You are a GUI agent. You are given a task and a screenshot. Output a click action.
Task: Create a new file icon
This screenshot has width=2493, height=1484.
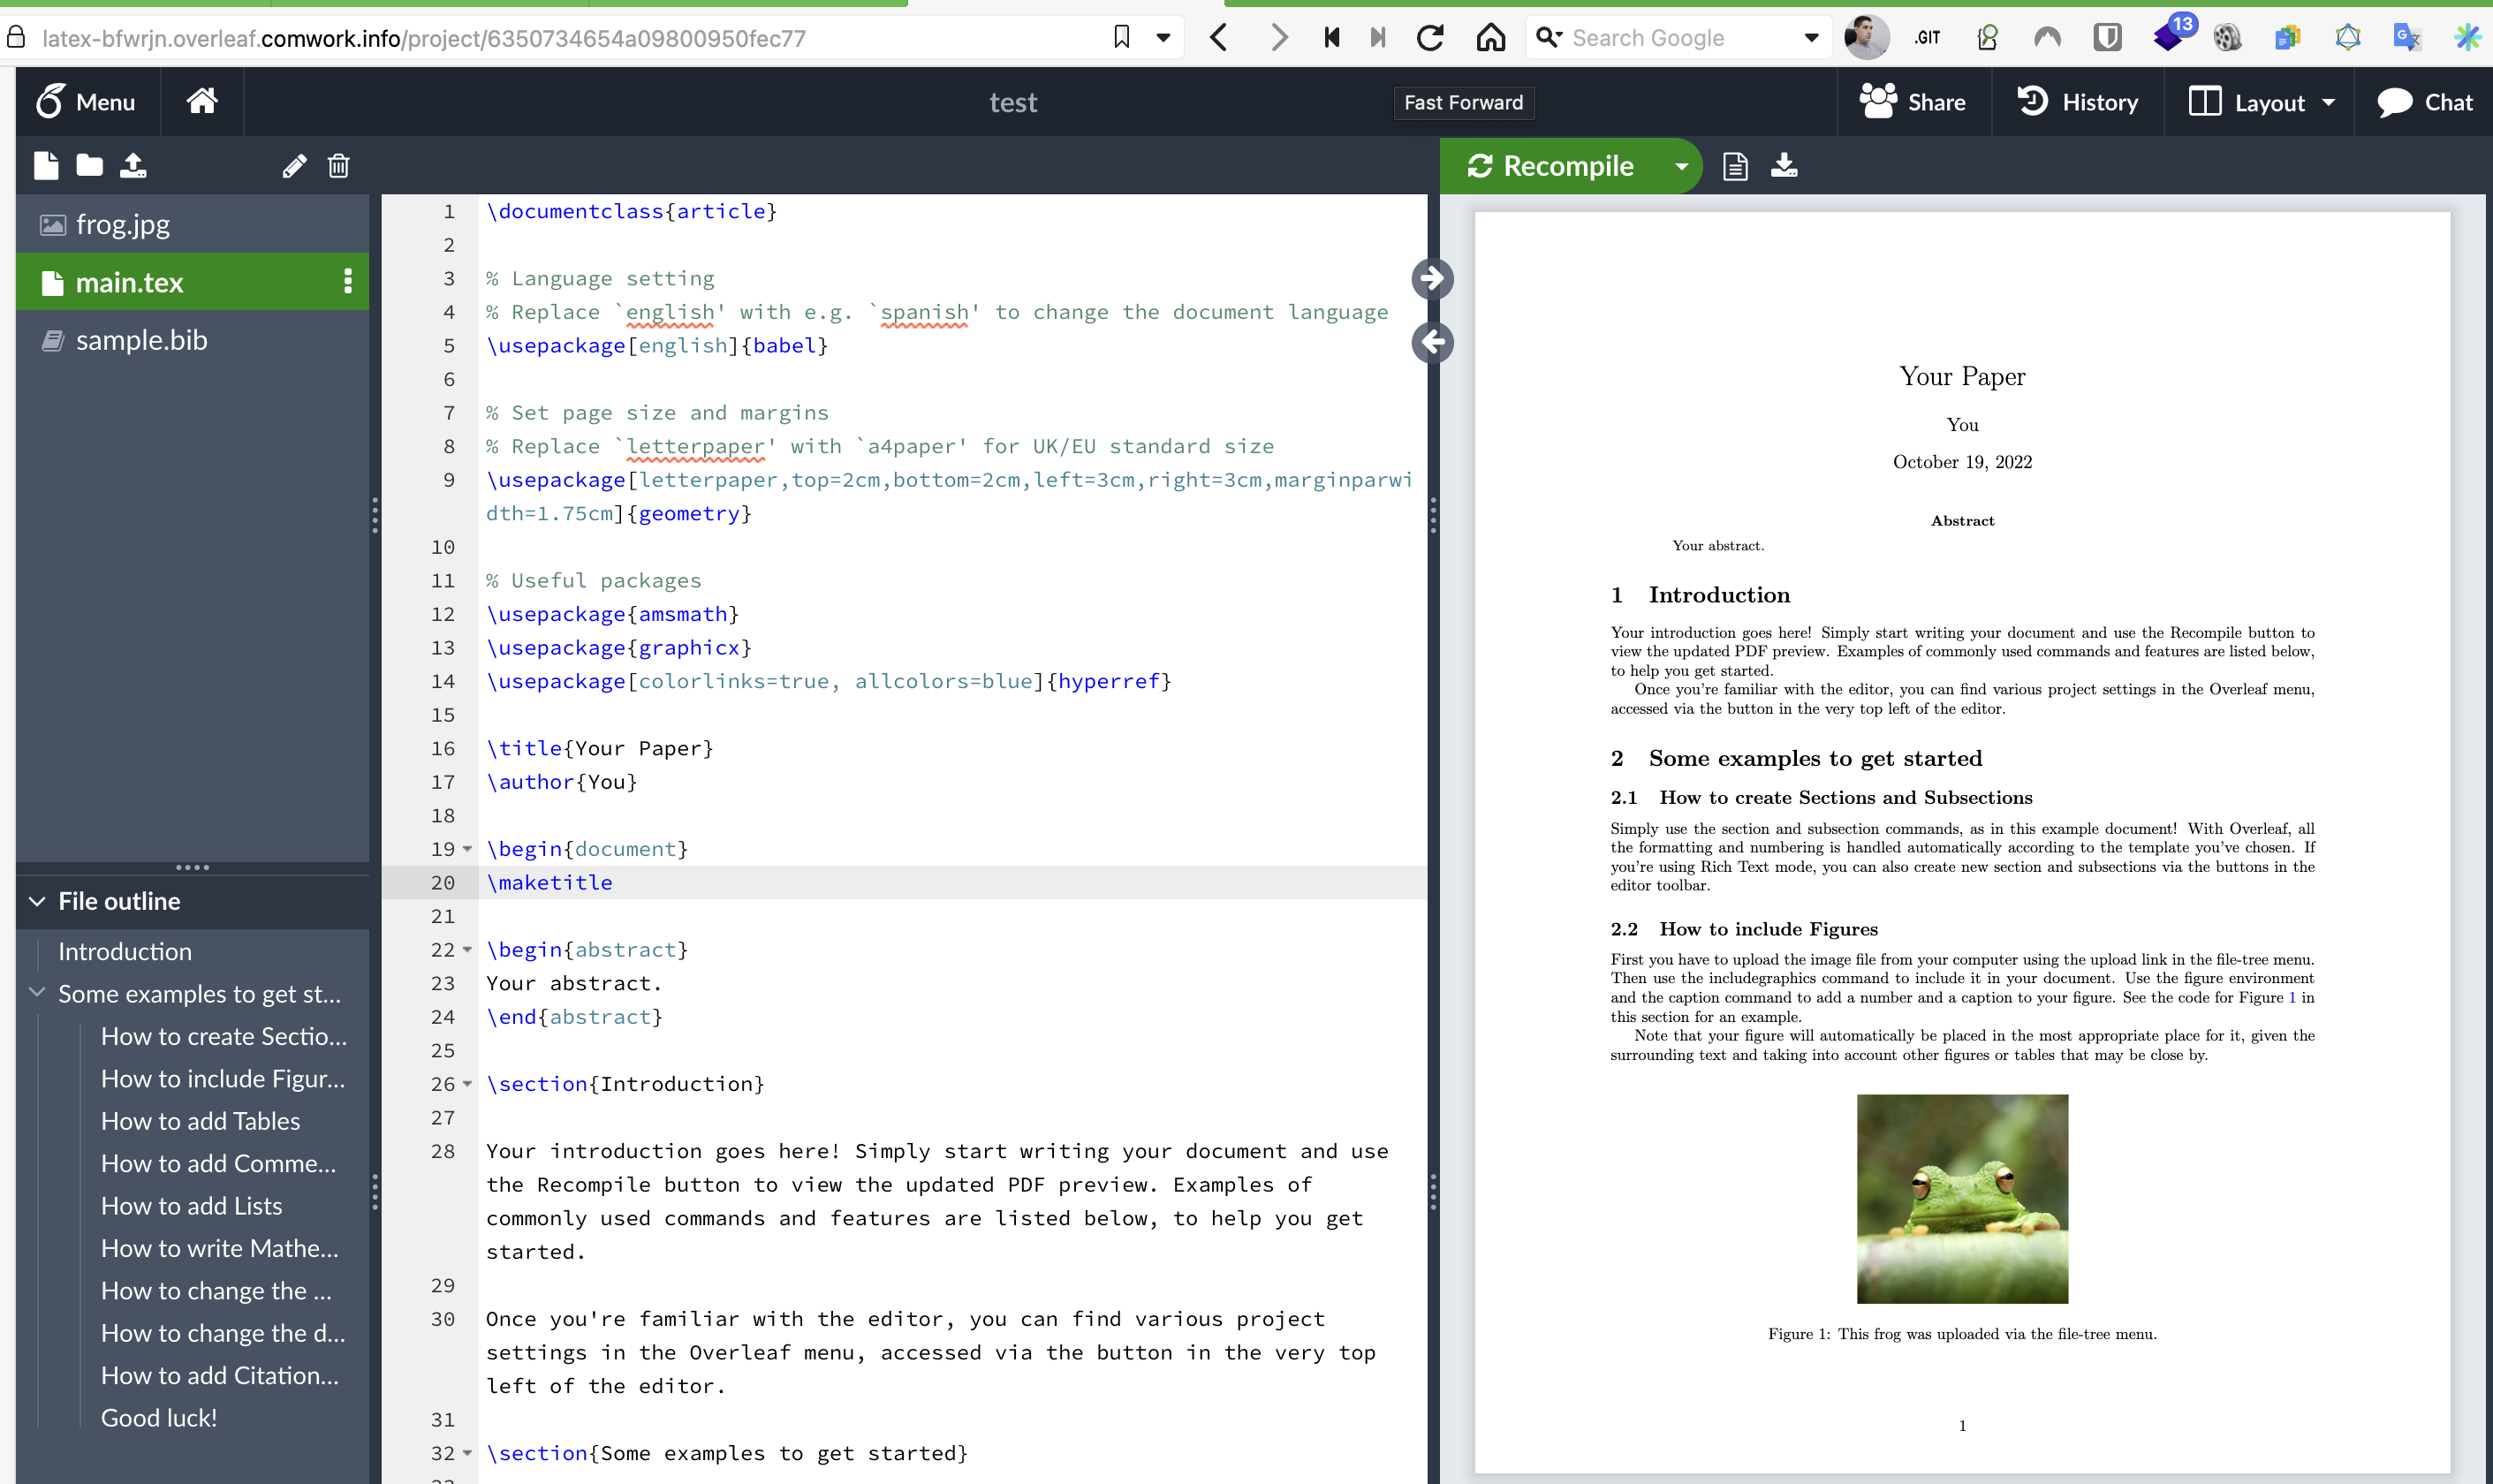[46, 166]
